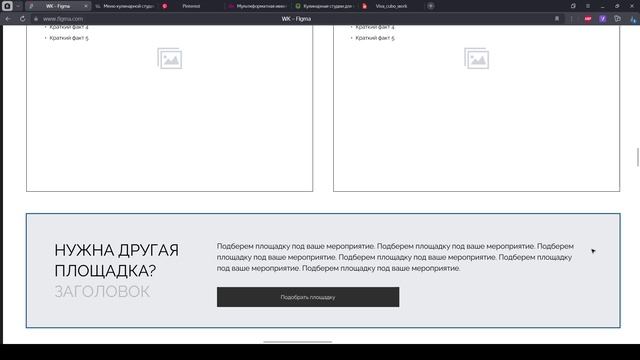Reload the Figma page

pos(22,19)
